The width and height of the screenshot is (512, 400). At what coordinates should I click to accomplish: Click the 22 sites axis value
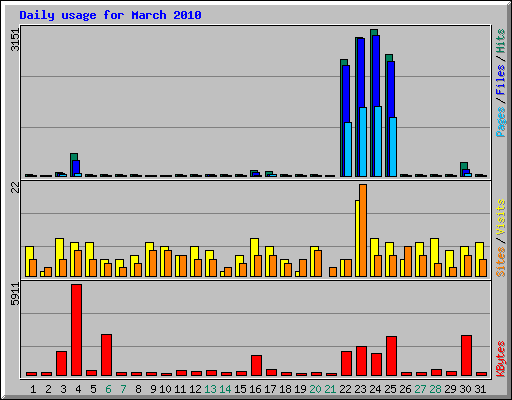(x=15, y=188)
